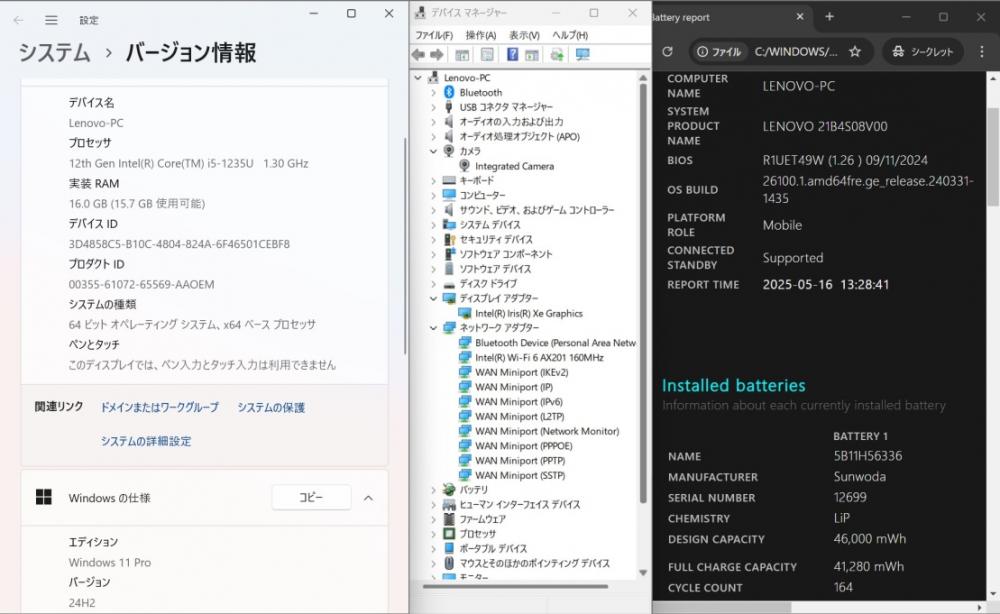Collapse the ネットワーク アダプター category
Image resolution: width=1000 pixels, height=614 pixels.
(434, 328)
